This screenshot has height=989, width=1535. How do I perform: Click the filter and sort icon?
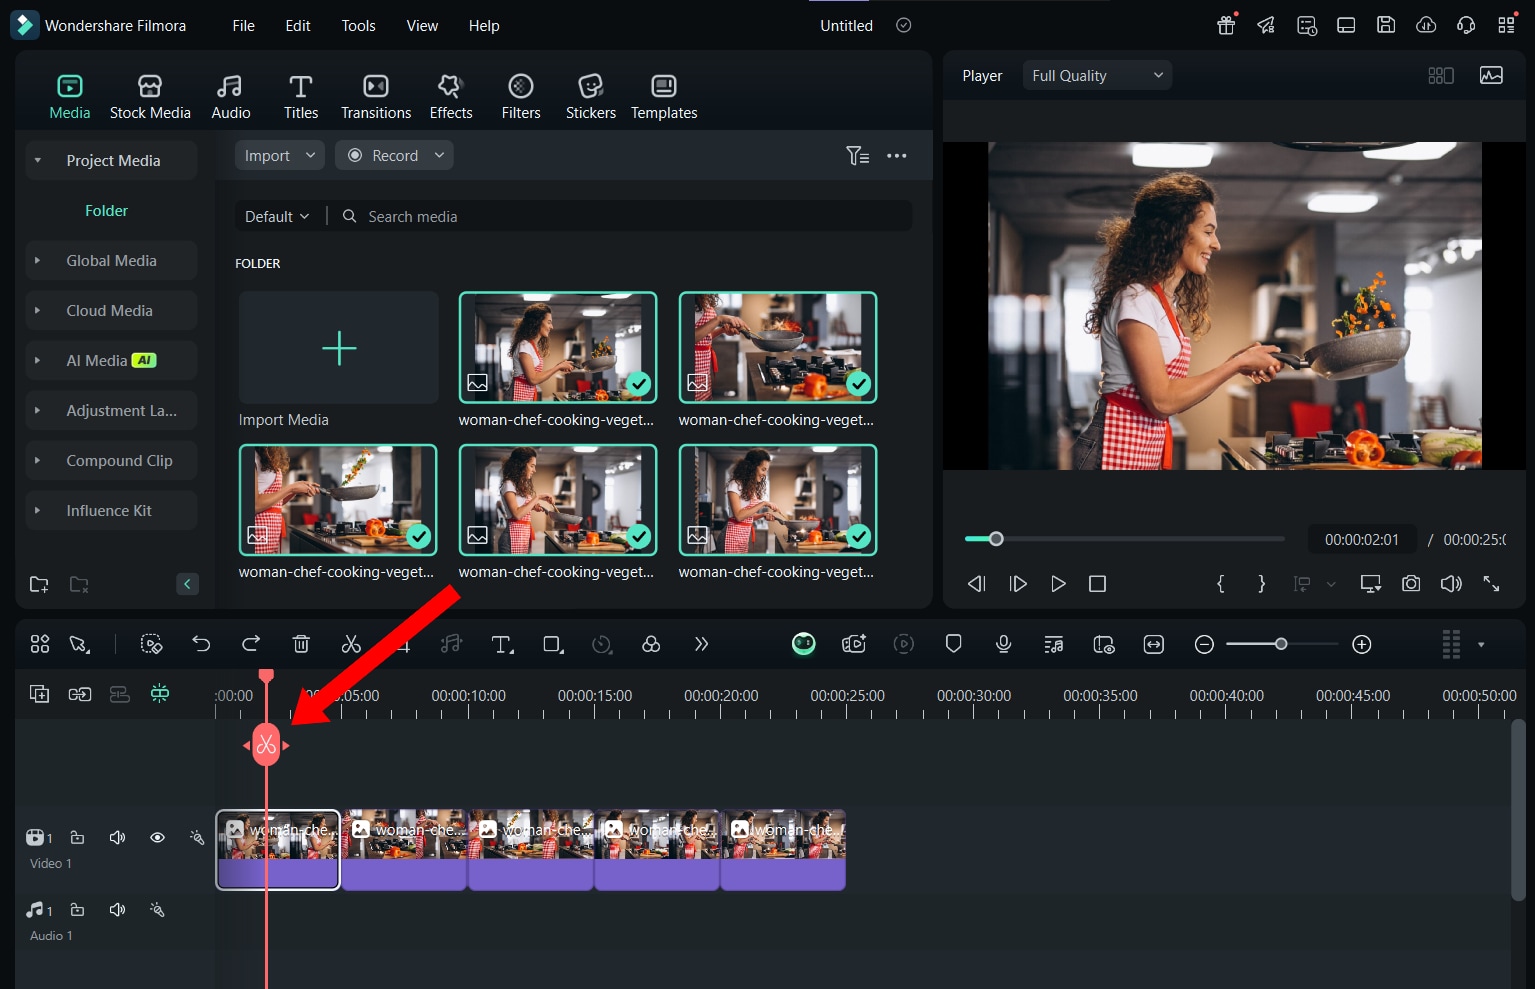point(857,155)
